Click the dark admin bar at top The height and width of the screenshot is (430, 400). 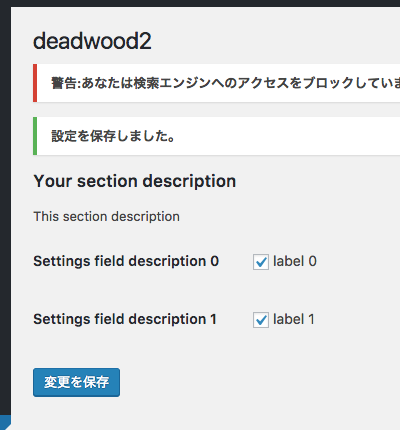[x=200, y=3]
